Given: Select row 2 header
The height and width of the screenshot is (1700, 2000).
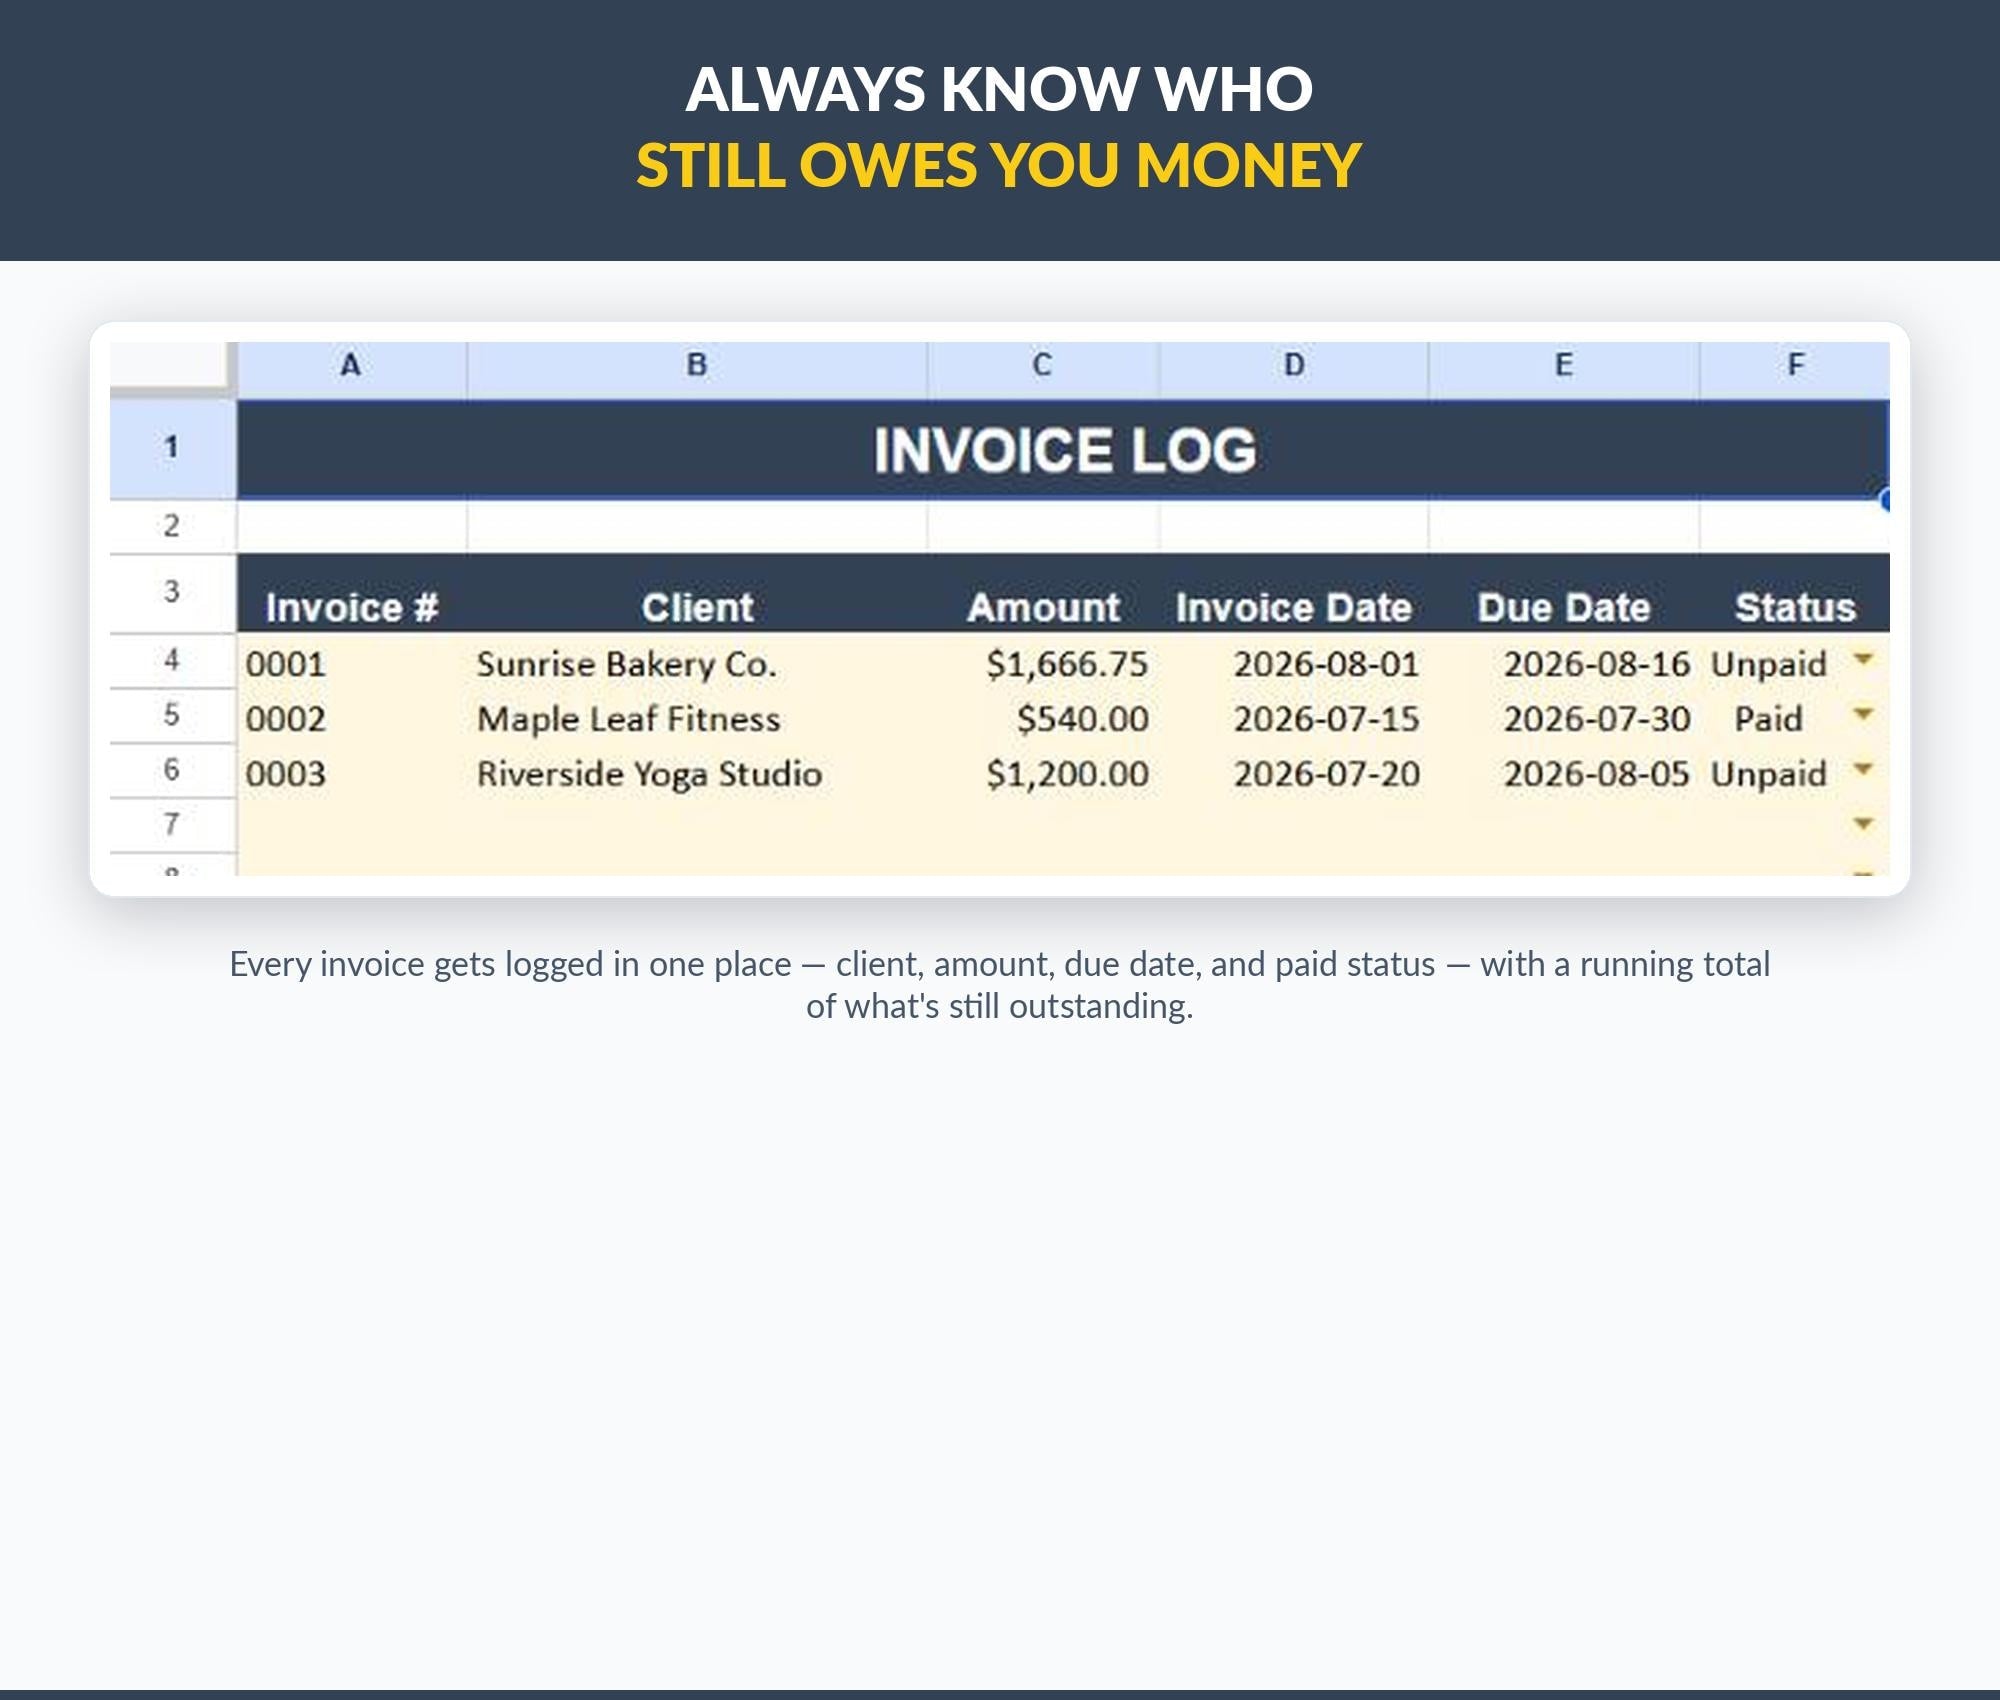Looking at the screenshot, I should [172, 526].
